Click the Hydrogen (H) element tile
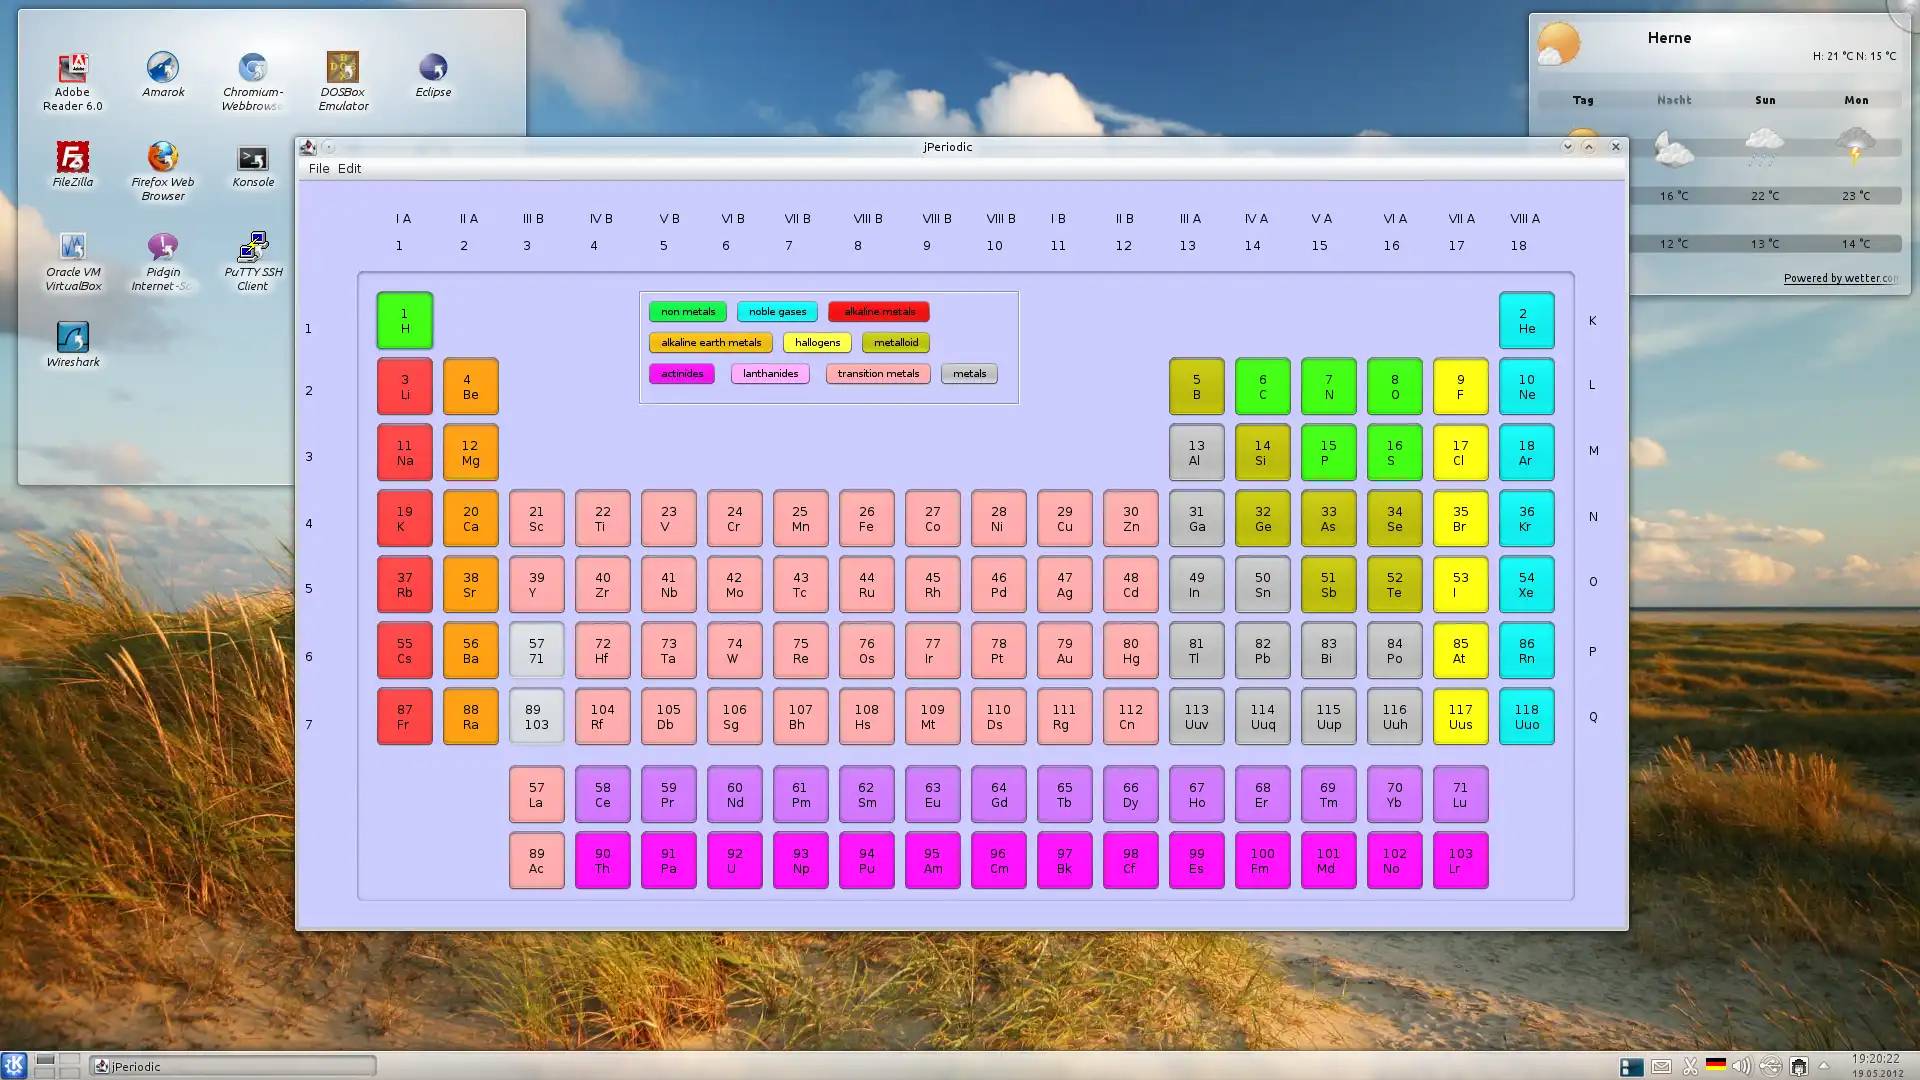The image size is (1920, 1080). tap(405, 320)
